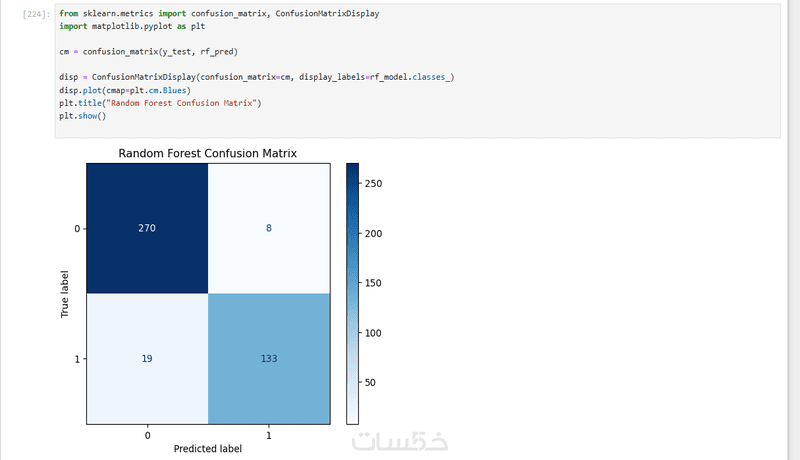800x460 pixels.
Task: Click the ConfusionMatrixDisplay assignment line
Action: (256, 77)
